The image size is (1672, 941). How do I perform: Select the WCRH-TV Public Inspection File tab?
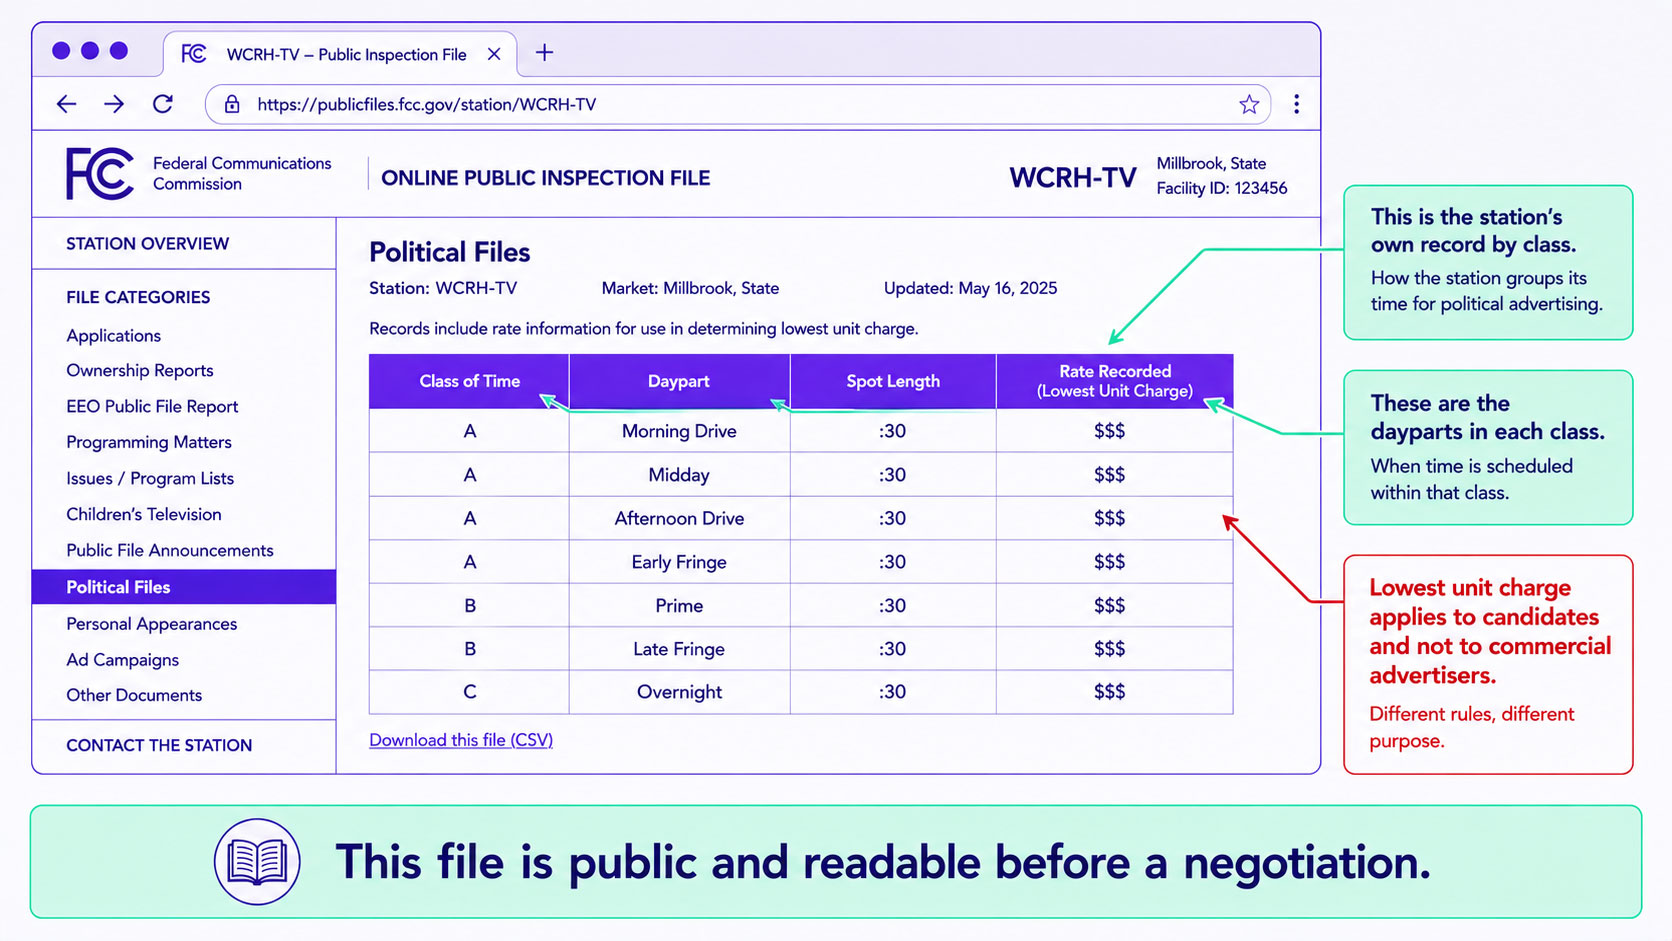tap(341, 54)
